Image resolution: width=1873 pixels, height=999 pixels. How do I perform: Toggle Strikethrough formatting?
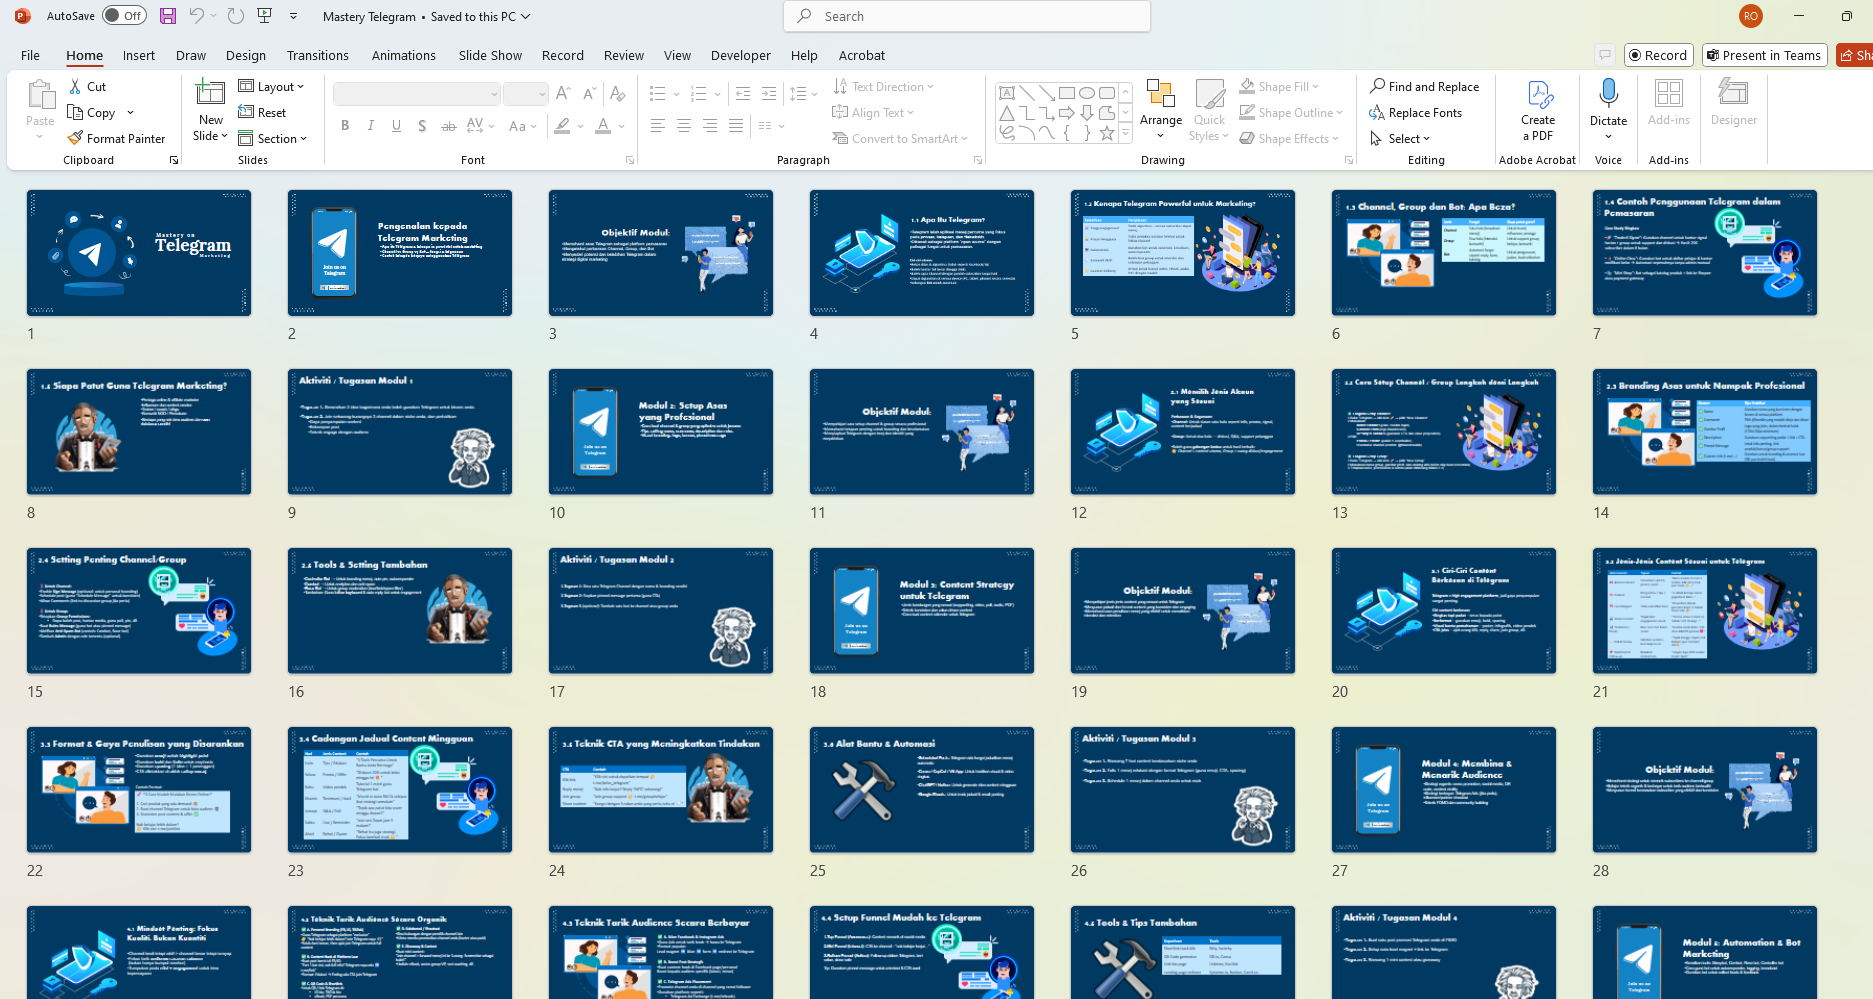(x=448, y=126)
